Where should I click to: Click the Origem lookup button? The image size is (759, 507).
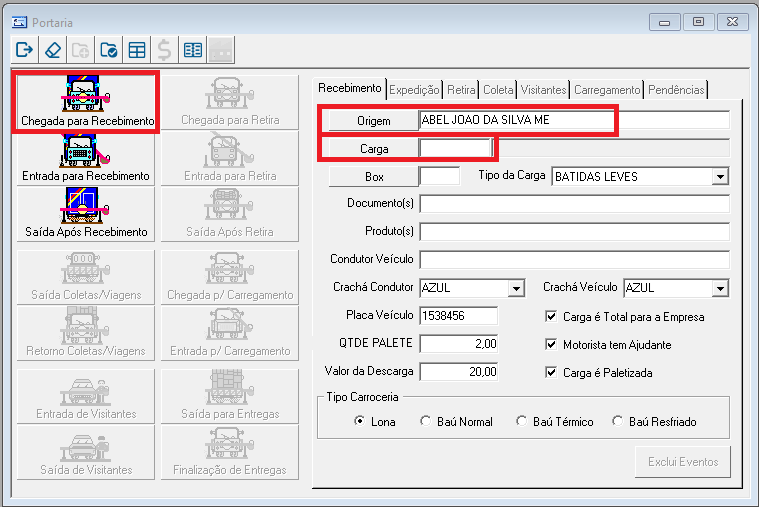pos(374,121)
